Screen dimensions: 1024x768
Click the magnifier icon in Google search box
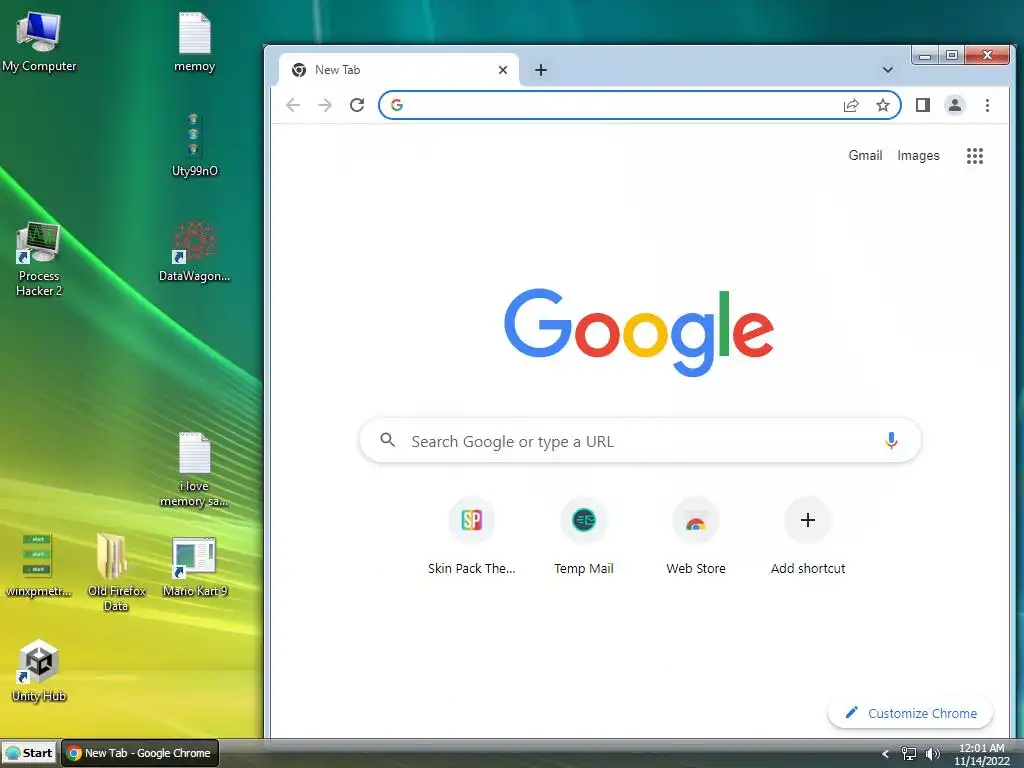coord(388,440)
